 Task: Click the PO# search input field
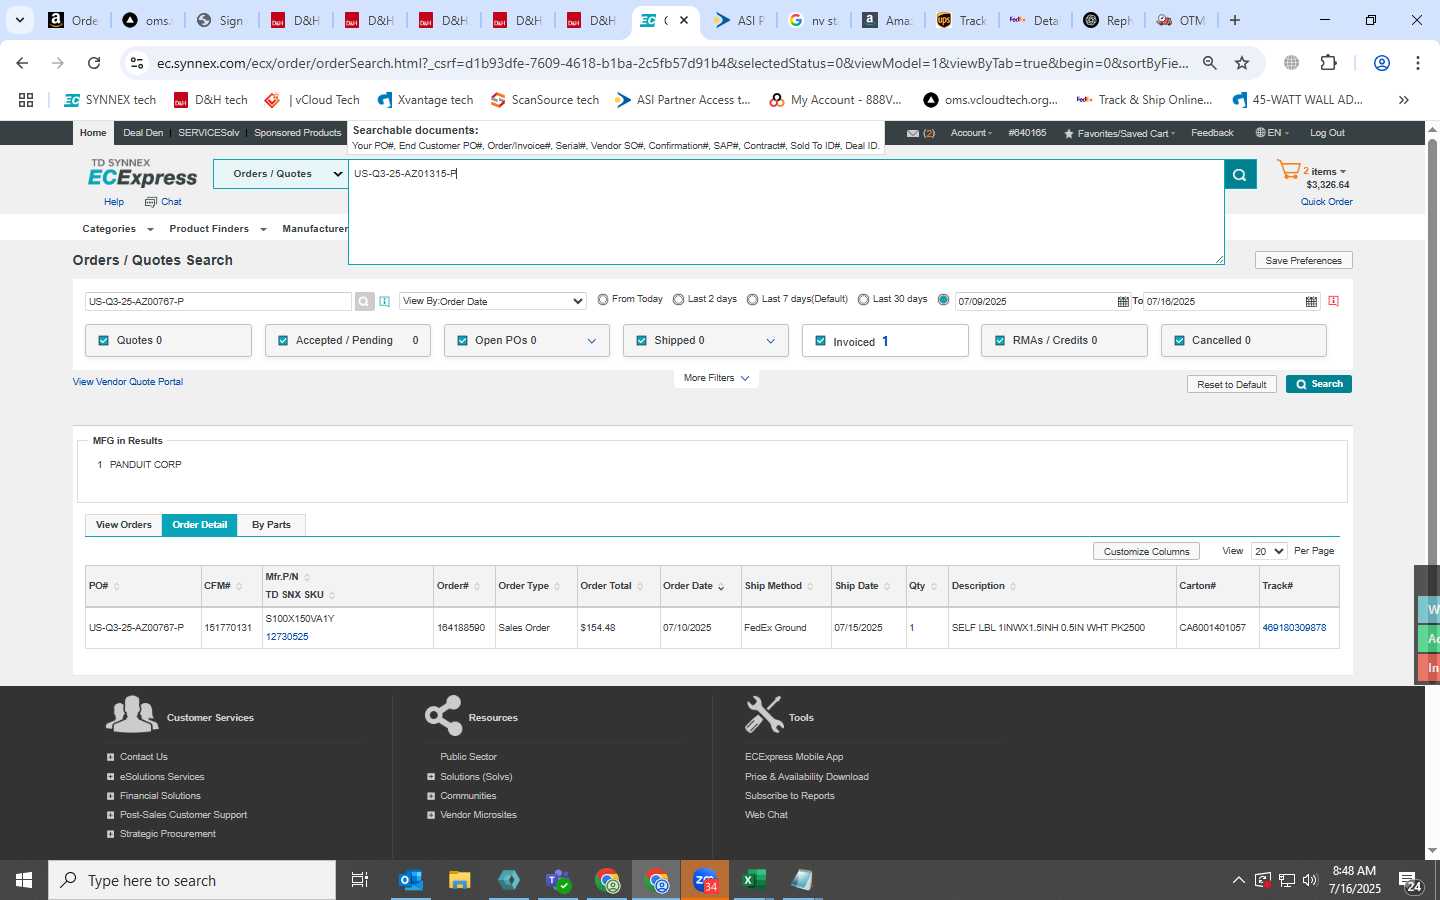[x=218, y=301]
